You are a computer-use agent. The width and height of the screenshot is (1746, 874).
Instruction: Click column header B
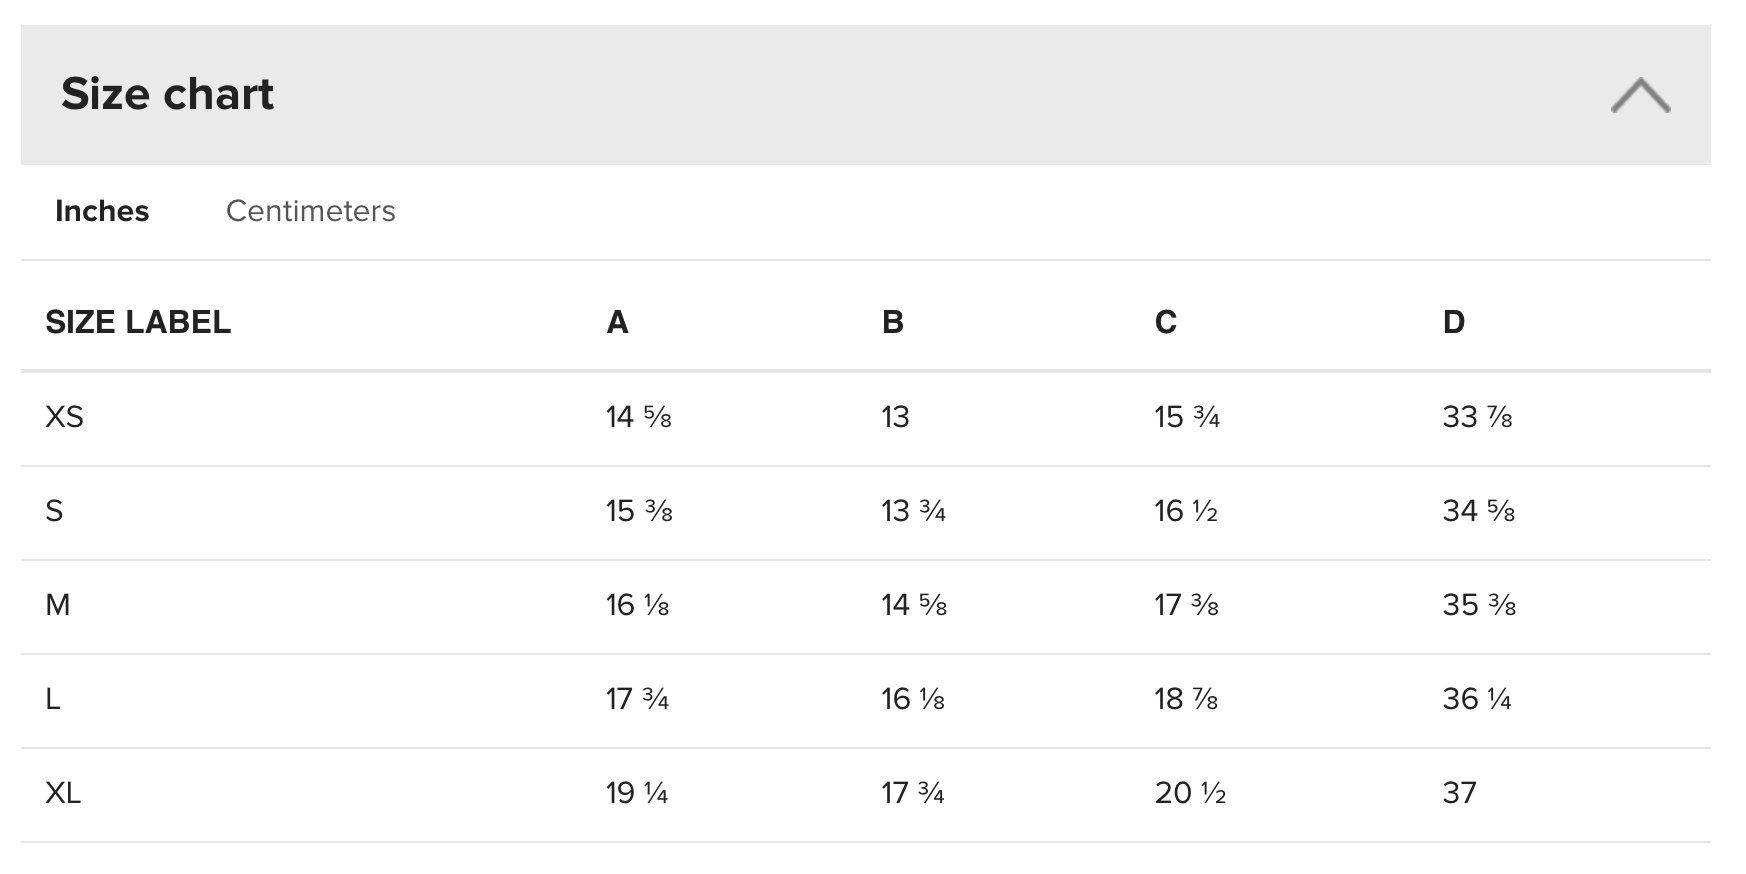point(892,322)
